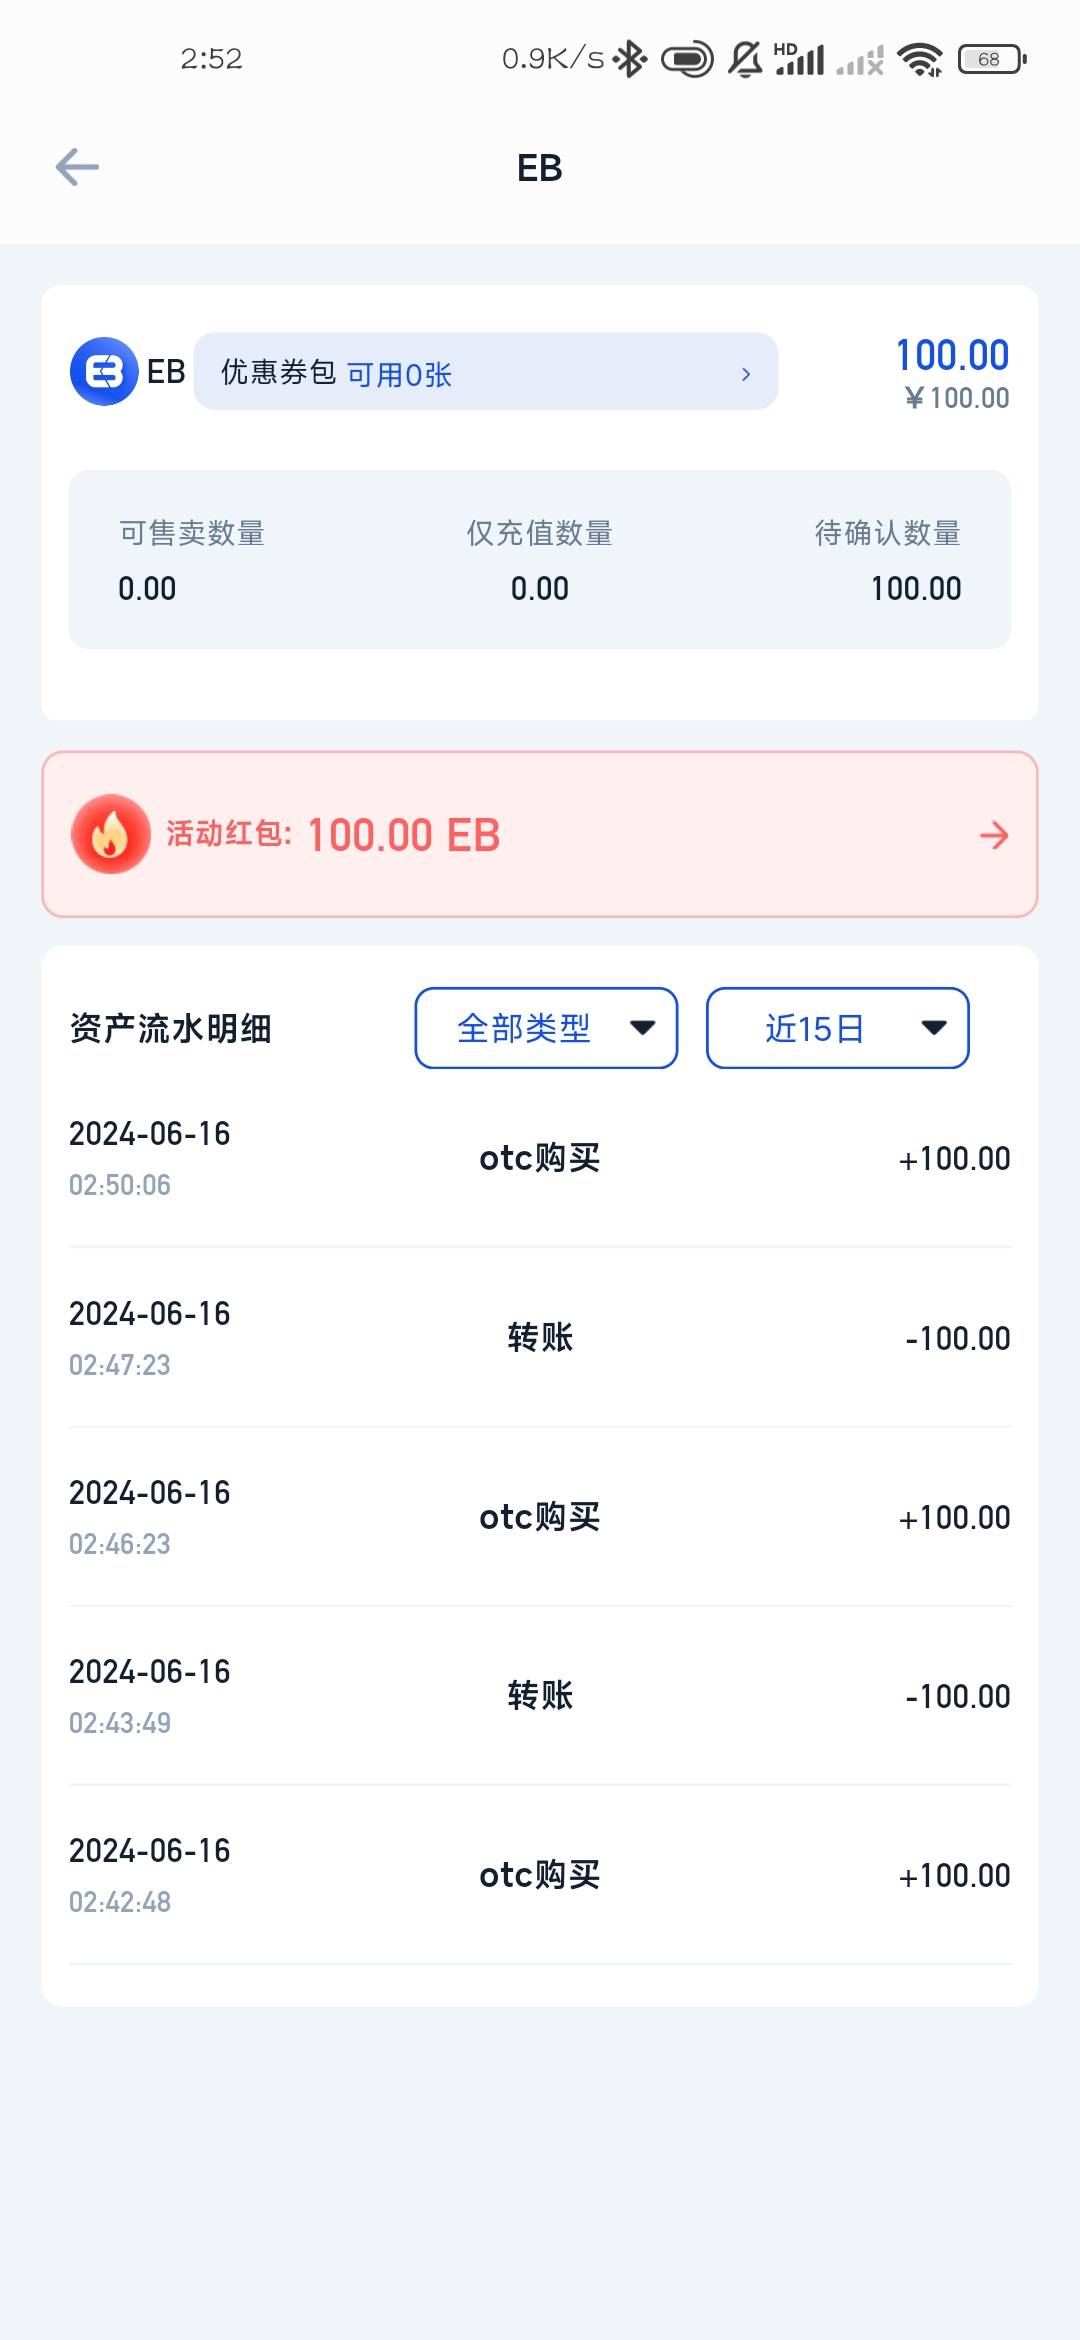This screenshot has height=2340, width=1080.
Task: Tap the red arrow on activity banner
Action: pyautogui.click(x=993, y=835)
